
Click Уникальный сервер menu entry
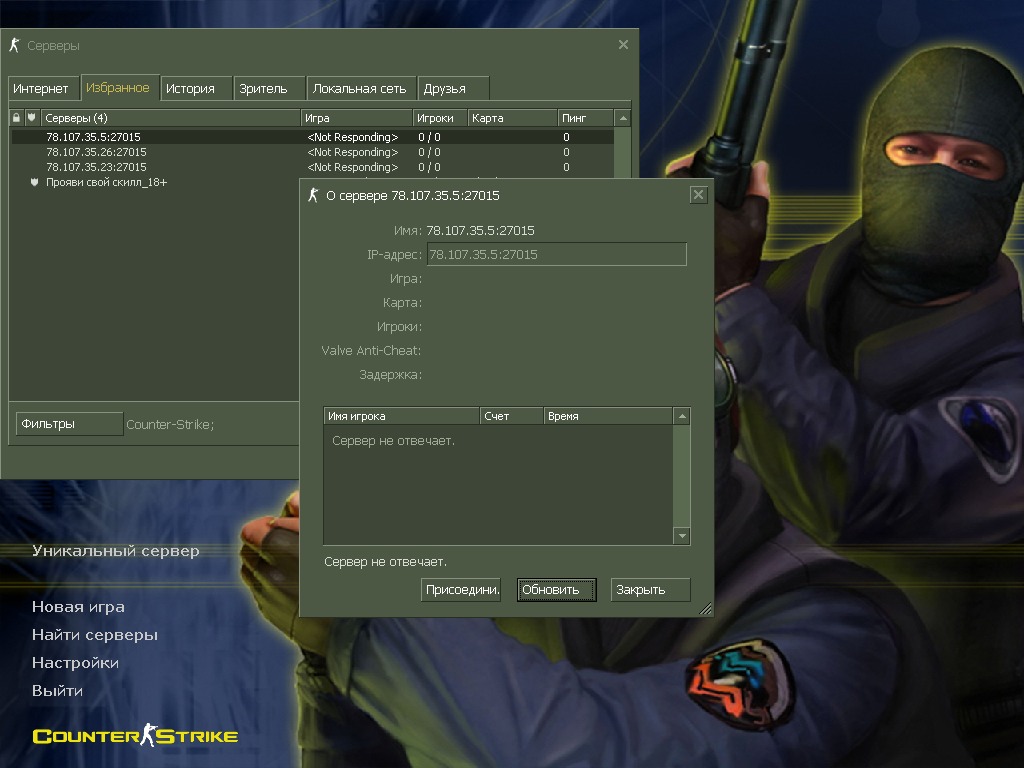pyautogui.click(x=116, y=551)
